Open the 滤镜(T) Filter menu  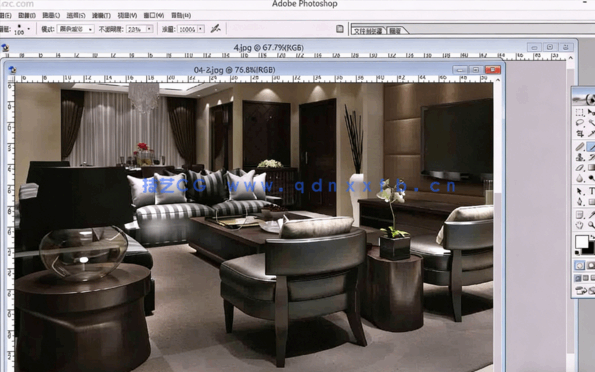101,16
